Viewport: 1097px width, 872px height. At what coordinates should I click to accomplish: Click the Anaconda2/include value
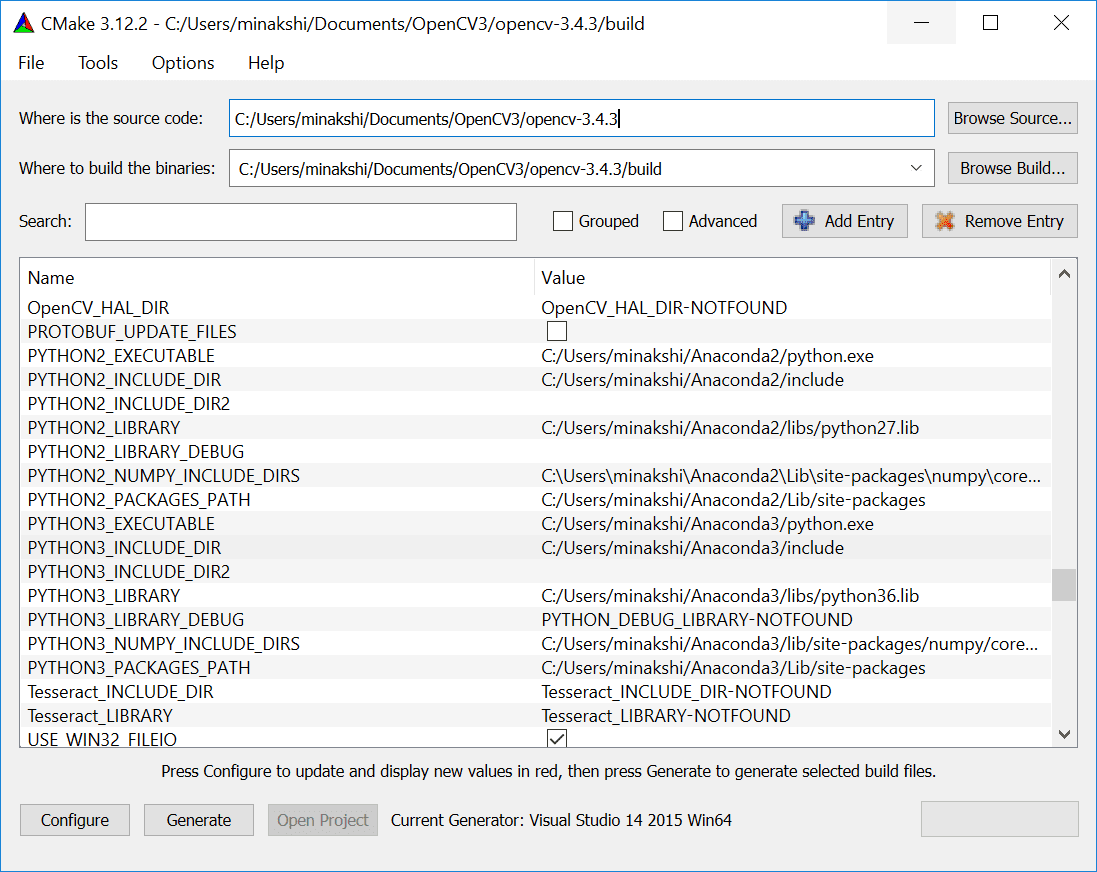[693, 380]
